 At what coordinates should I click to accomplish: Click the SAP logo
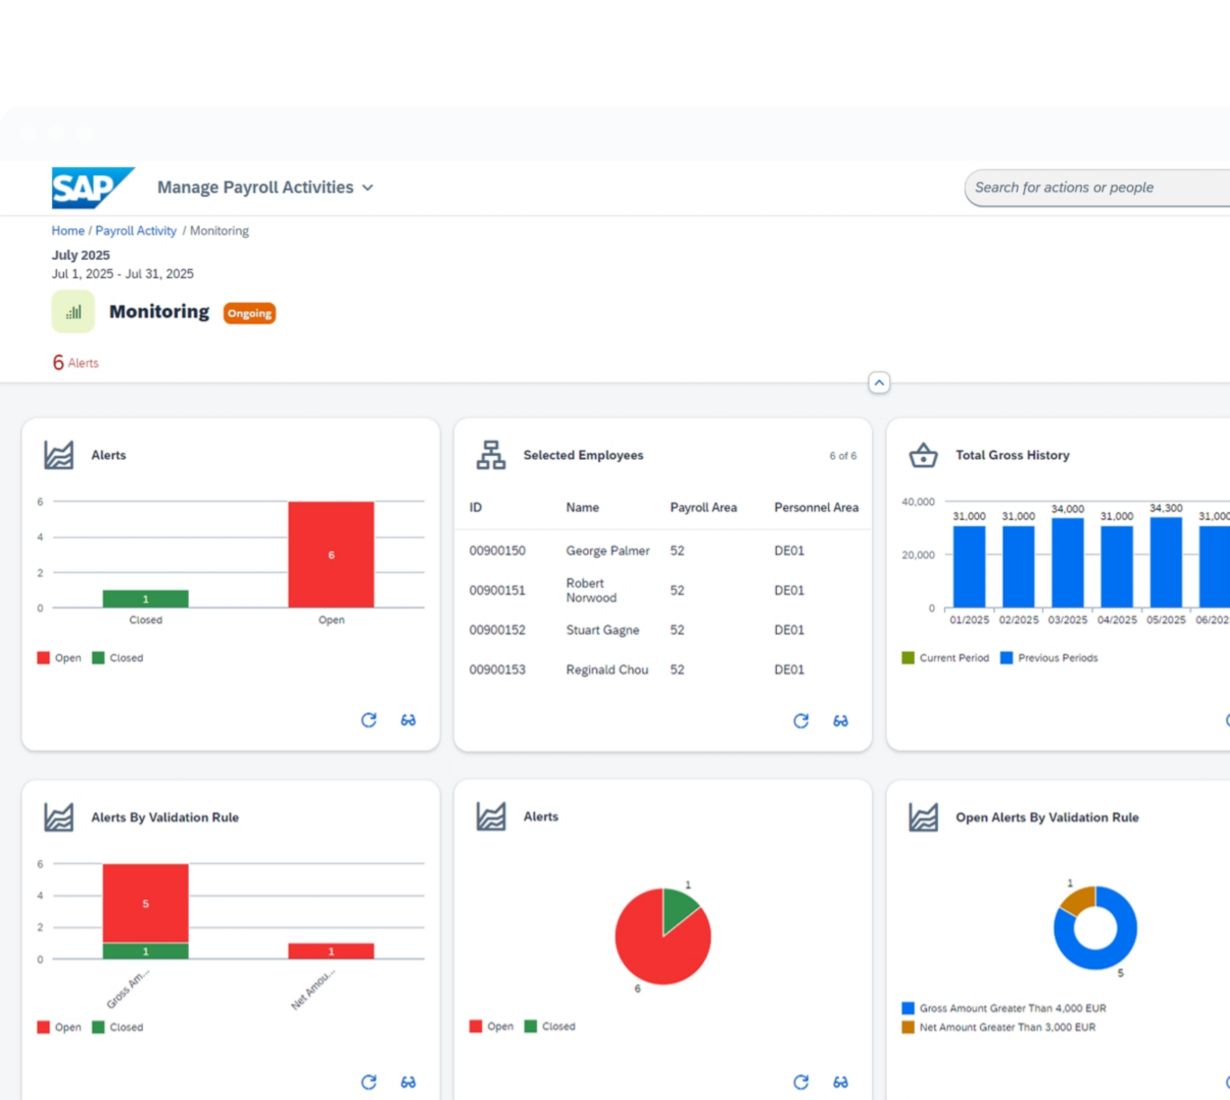pos(91,188)
